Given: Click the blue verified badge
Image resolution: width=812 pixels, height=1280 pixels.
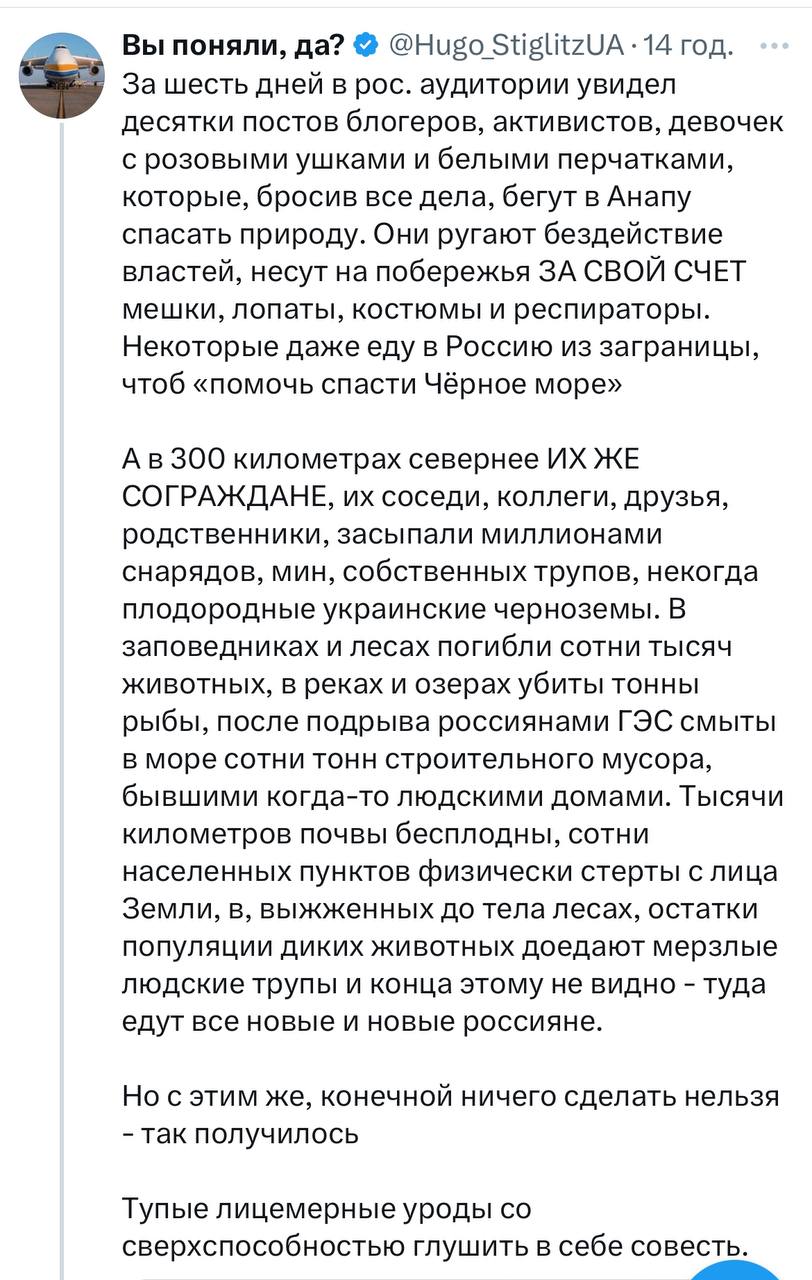Looking at the screenshot, I should [366, 45].
